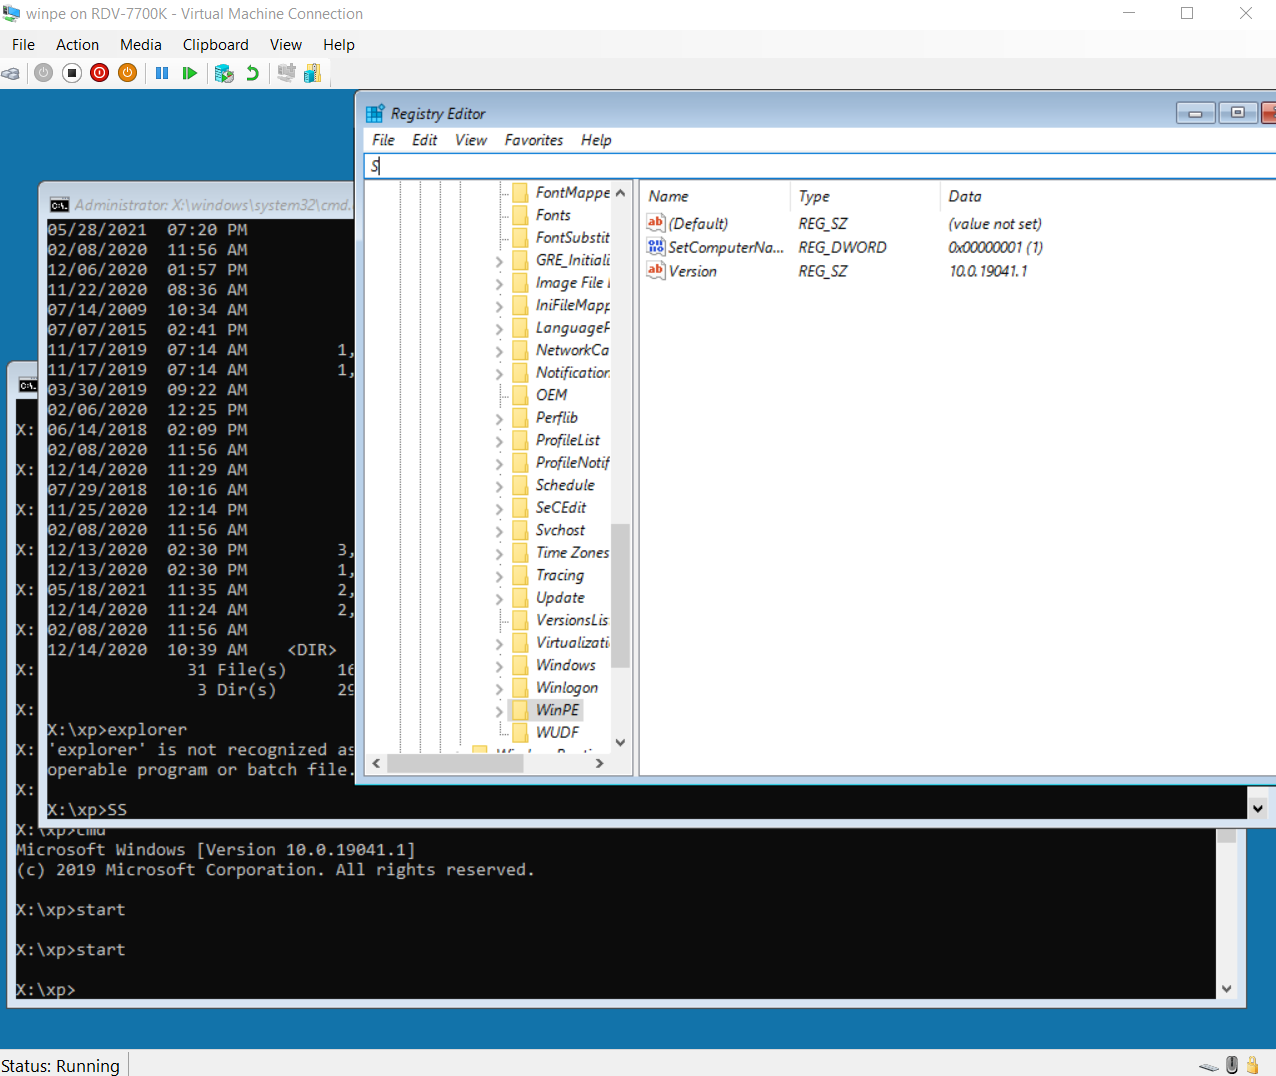Expand the Time Zones key
Viewport: 1276px width, 1076px height.
(499, 553)
